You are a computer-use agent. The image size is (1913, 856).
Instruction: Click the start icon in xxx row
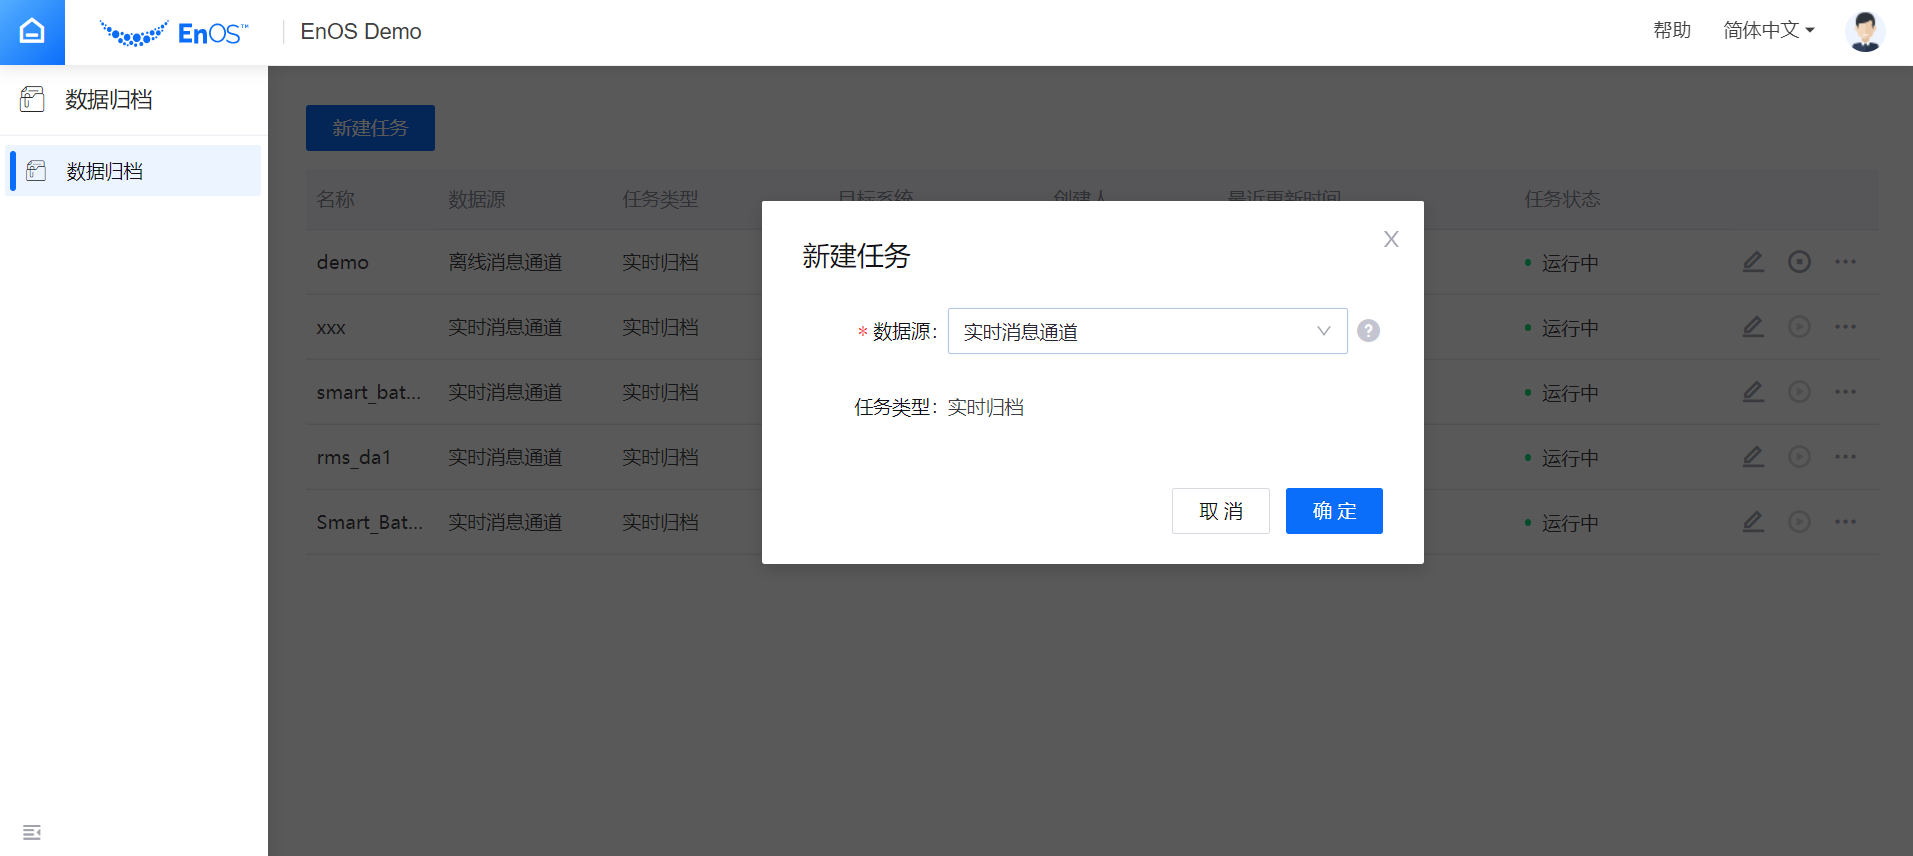pos(1799,327)
